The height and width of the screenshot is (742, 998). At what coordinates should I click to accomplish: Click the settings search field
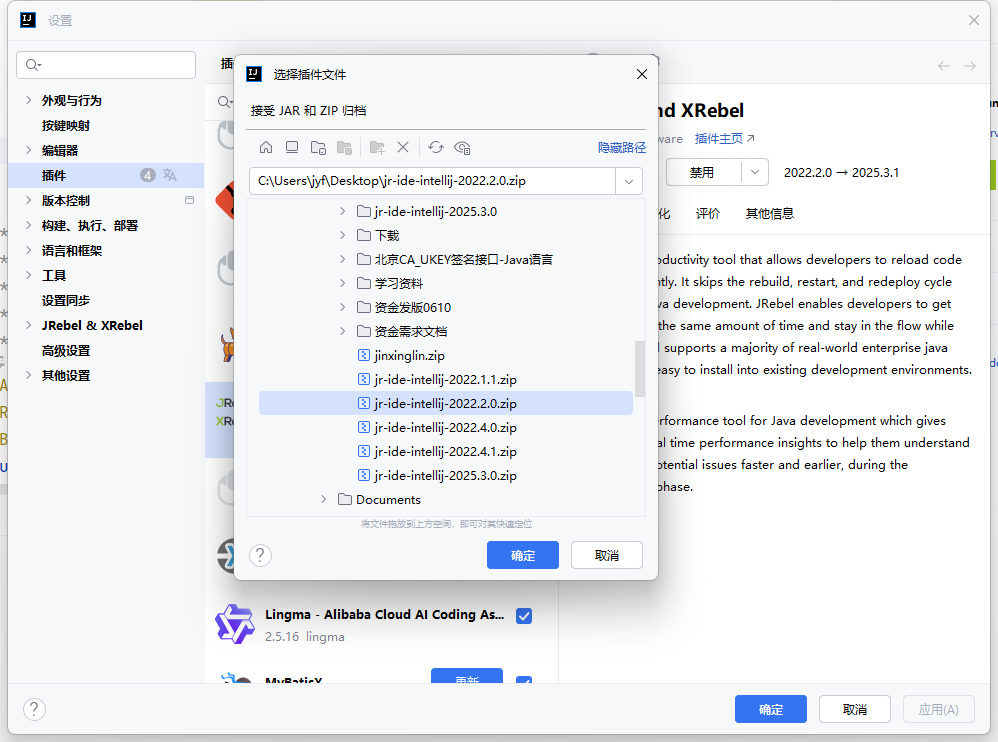tap(106, 65)
